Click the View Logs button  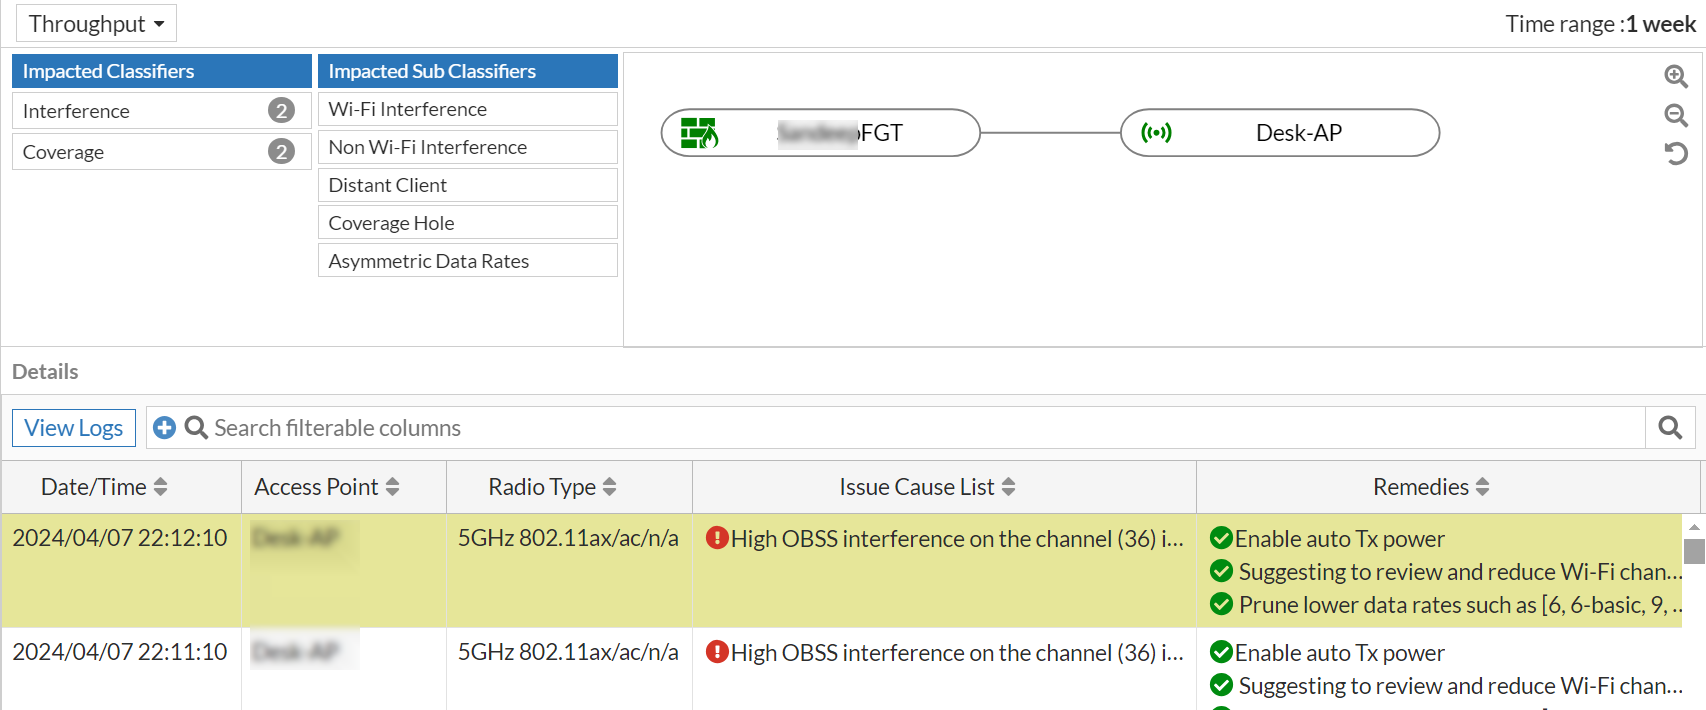pyautogui.click(x=74, y=428)
